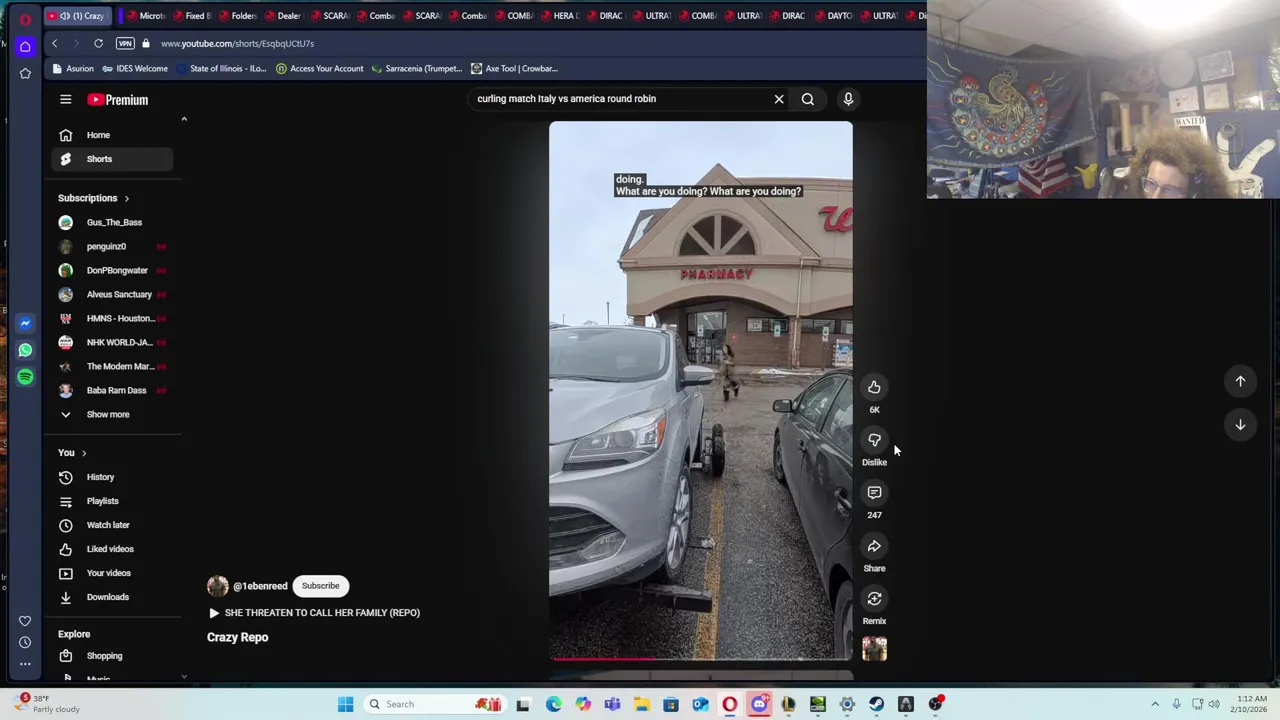Open the comments for the Short
This screenshot has height=720, width=1280.
(874, 493)
